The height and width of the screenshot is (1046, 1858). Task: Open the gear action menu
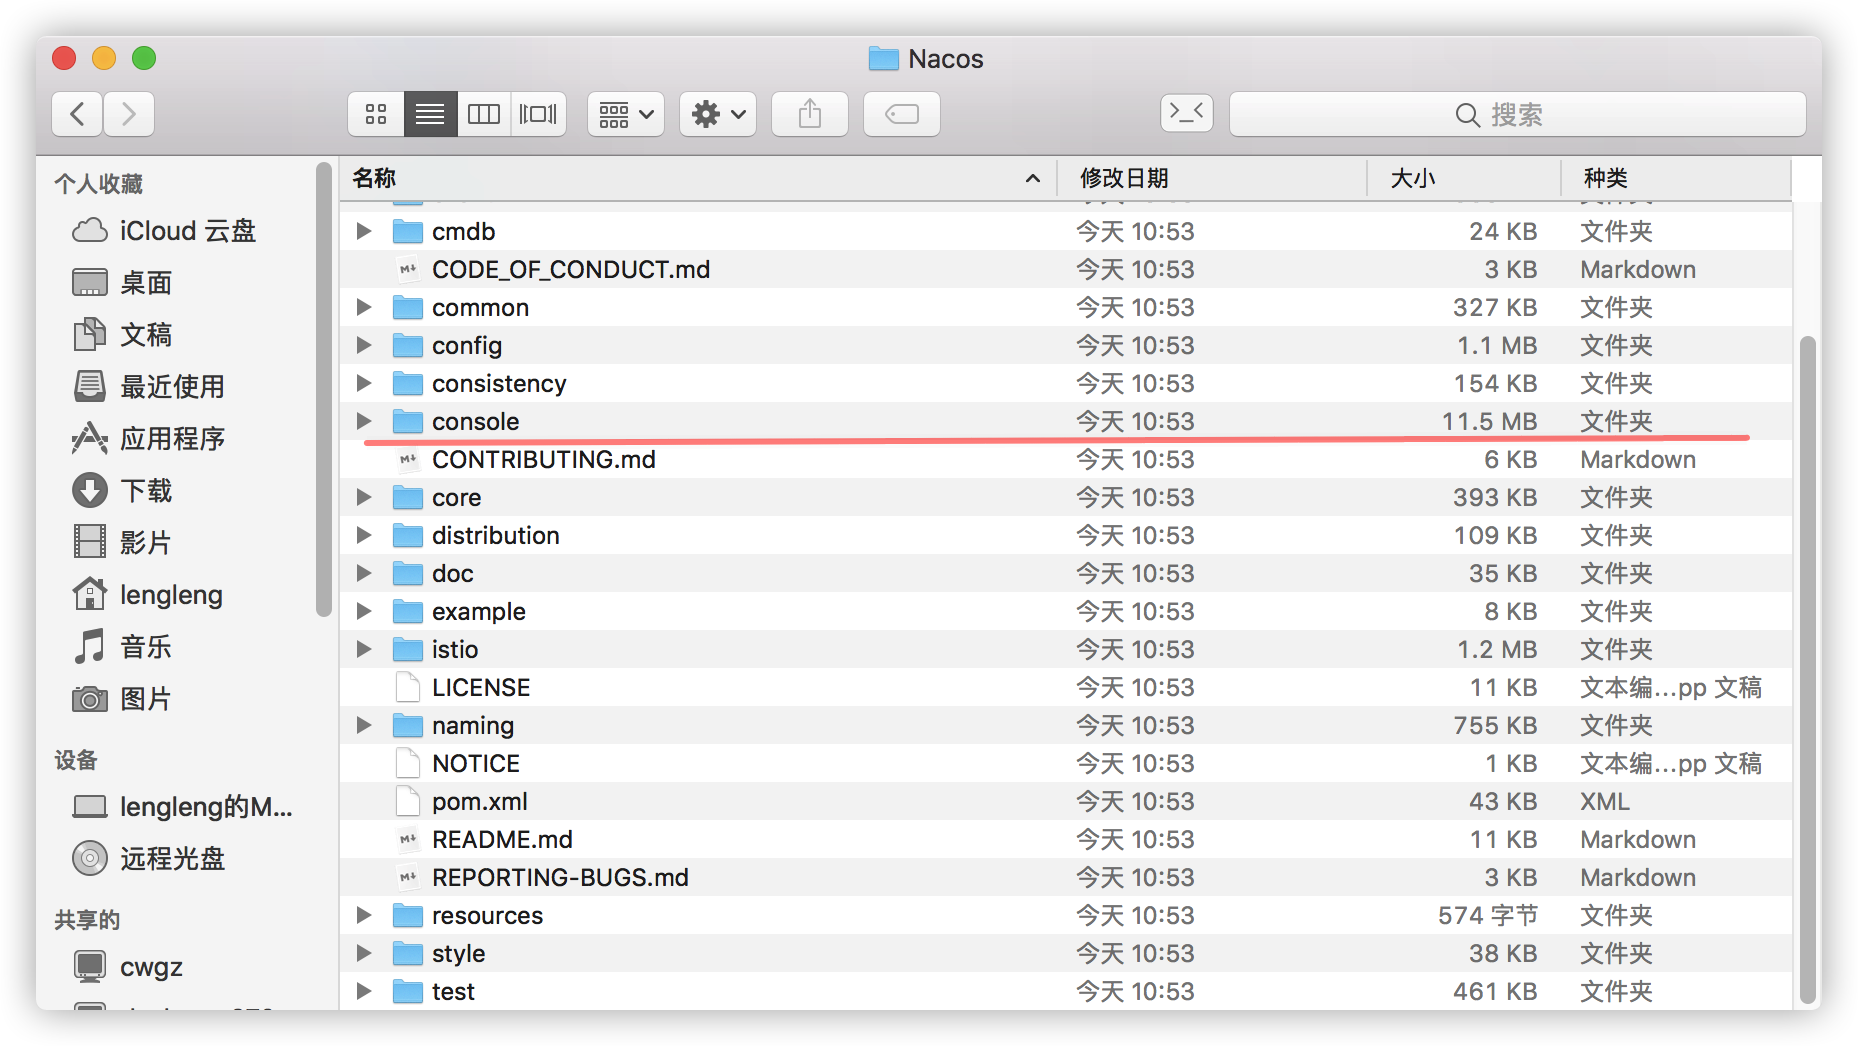[718, 114]
